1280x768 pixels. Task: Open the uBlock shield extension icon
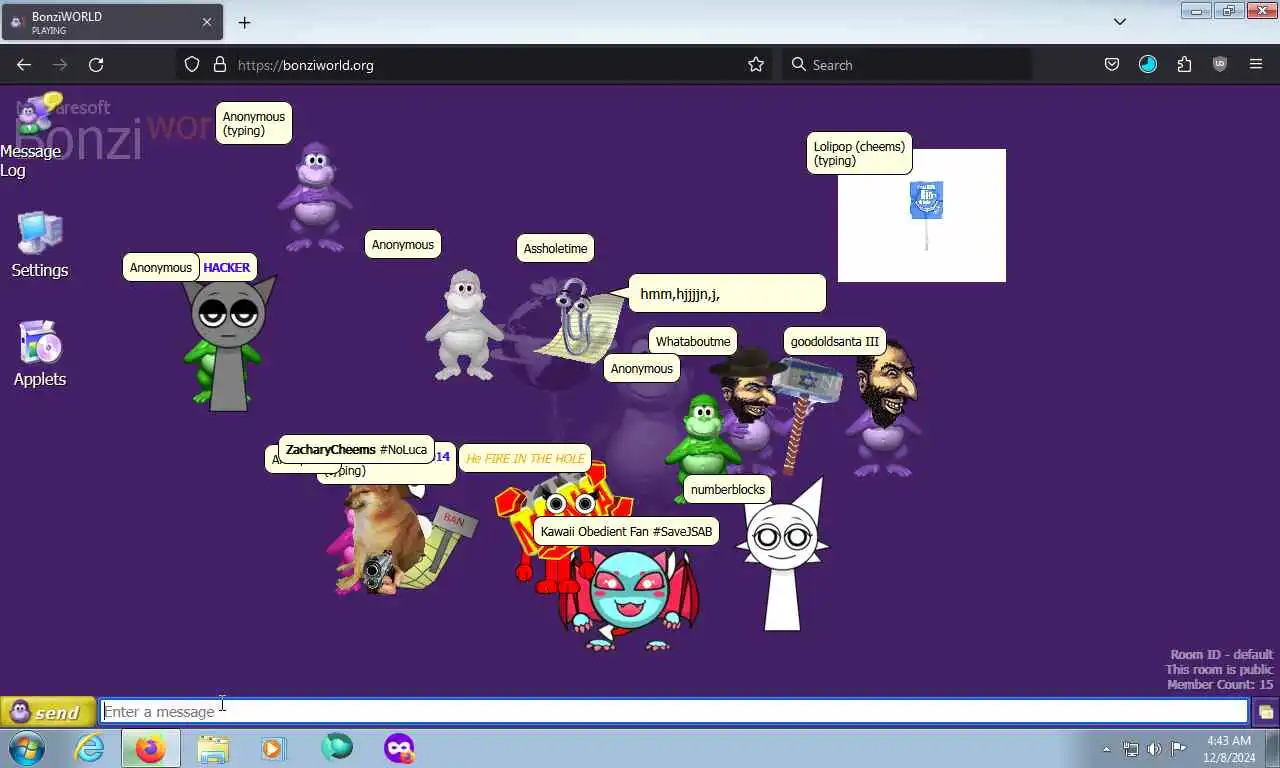(x=1220, y=64)
